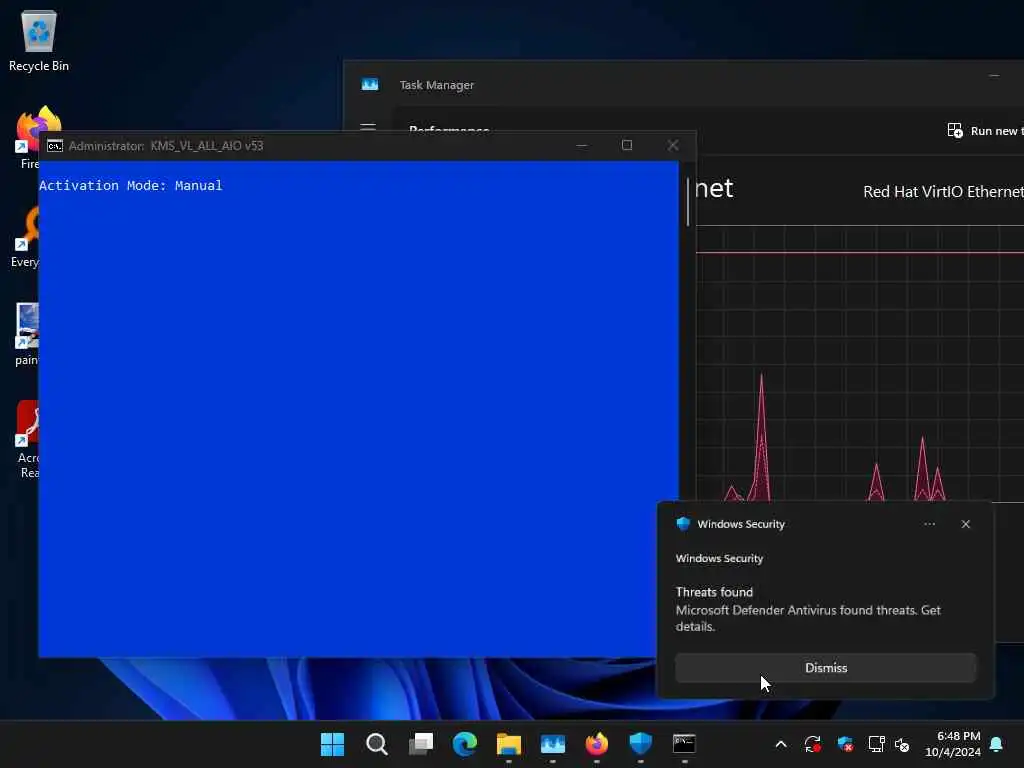Image resolution: width=1024 pixels, height=768 pixels.
Task: Click 'Red Hat VirtIO Ethernet' adapter label
Action: point(943,191)
